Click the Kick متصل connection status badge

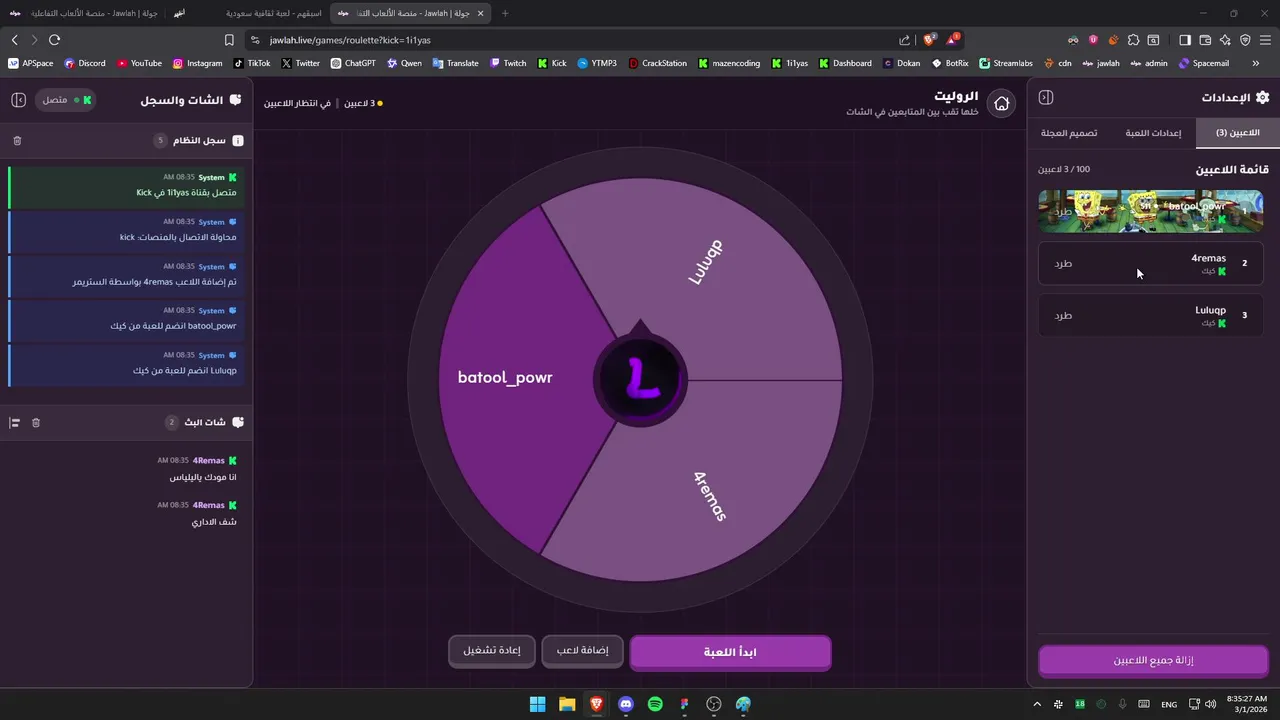pos(66,100)
